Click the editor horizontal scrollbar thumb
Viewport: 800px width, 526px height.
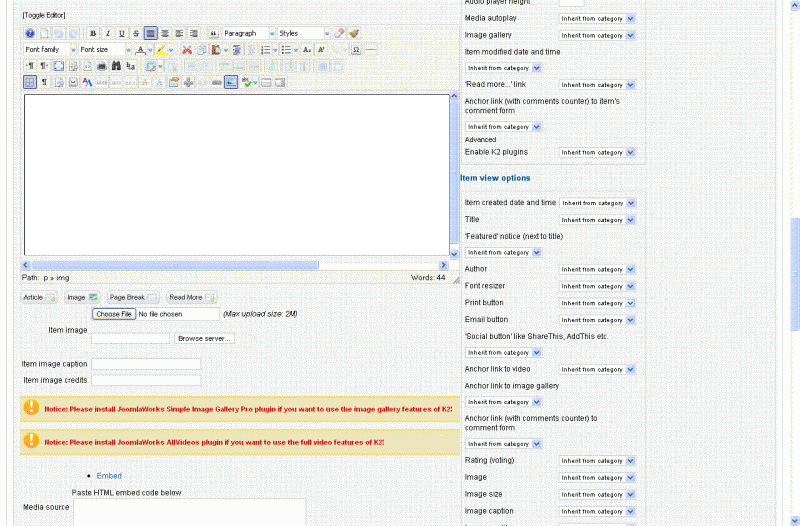(x=175, y=265)
